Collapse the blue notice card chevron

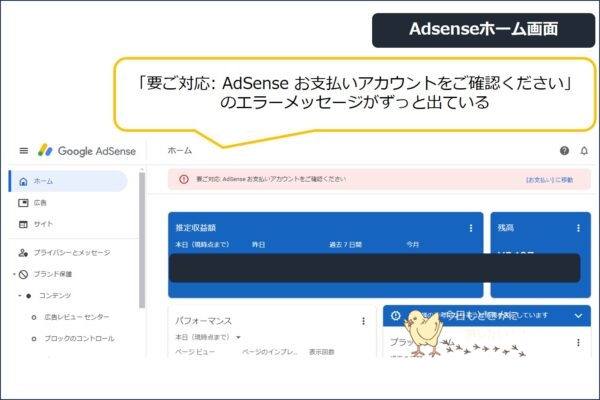[x=578, y=316]
